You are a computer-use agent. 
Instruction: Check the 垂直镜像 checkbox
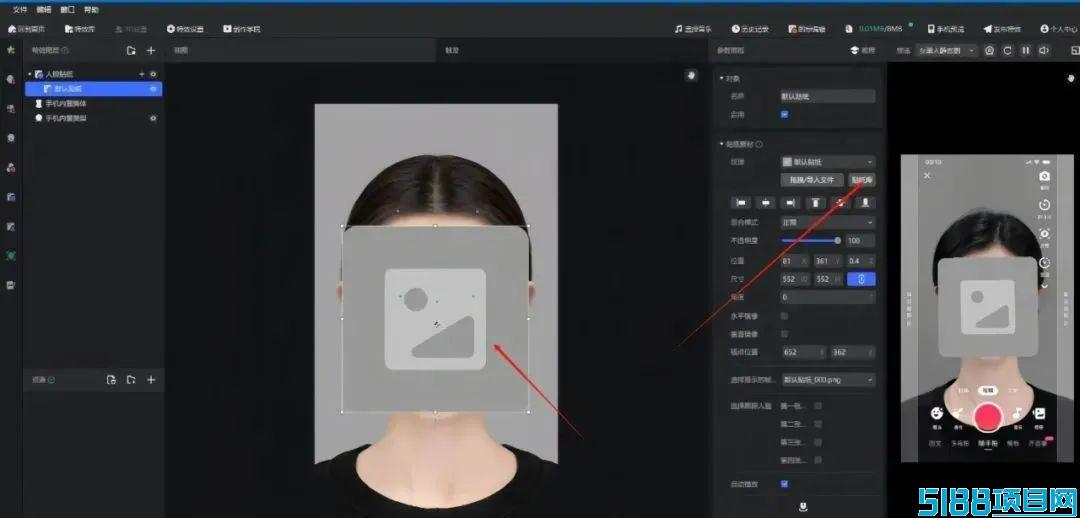click(x=785, y=333)
